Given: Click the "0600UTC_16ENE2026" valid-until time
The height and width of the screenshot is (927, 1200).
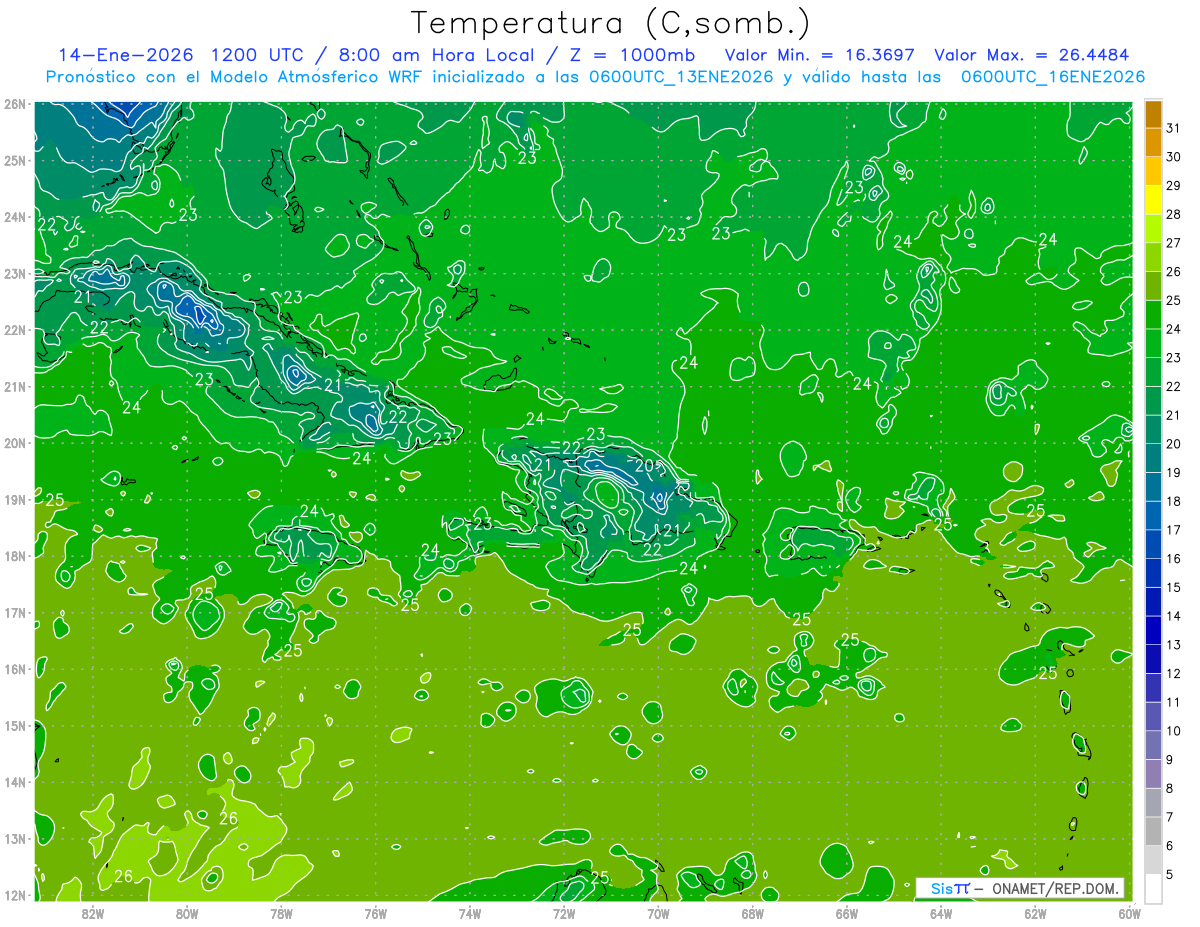Looking at the screenshot, I should click(x=1053, y=76).
